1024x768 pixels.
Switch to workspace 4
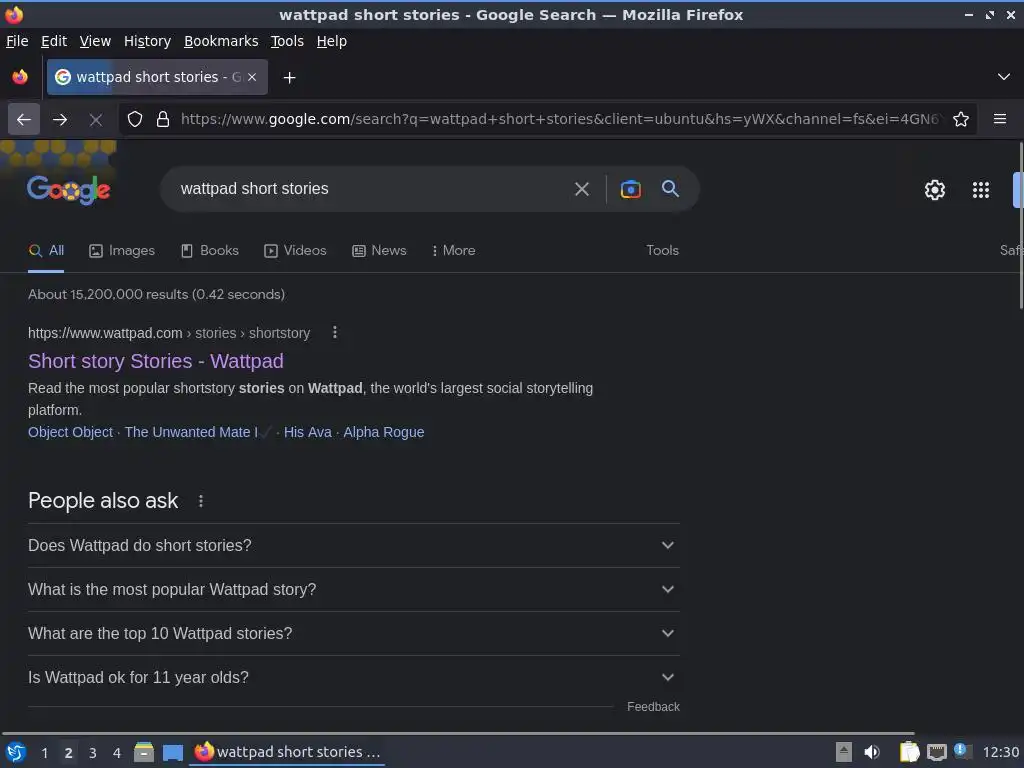pos(117,753)
